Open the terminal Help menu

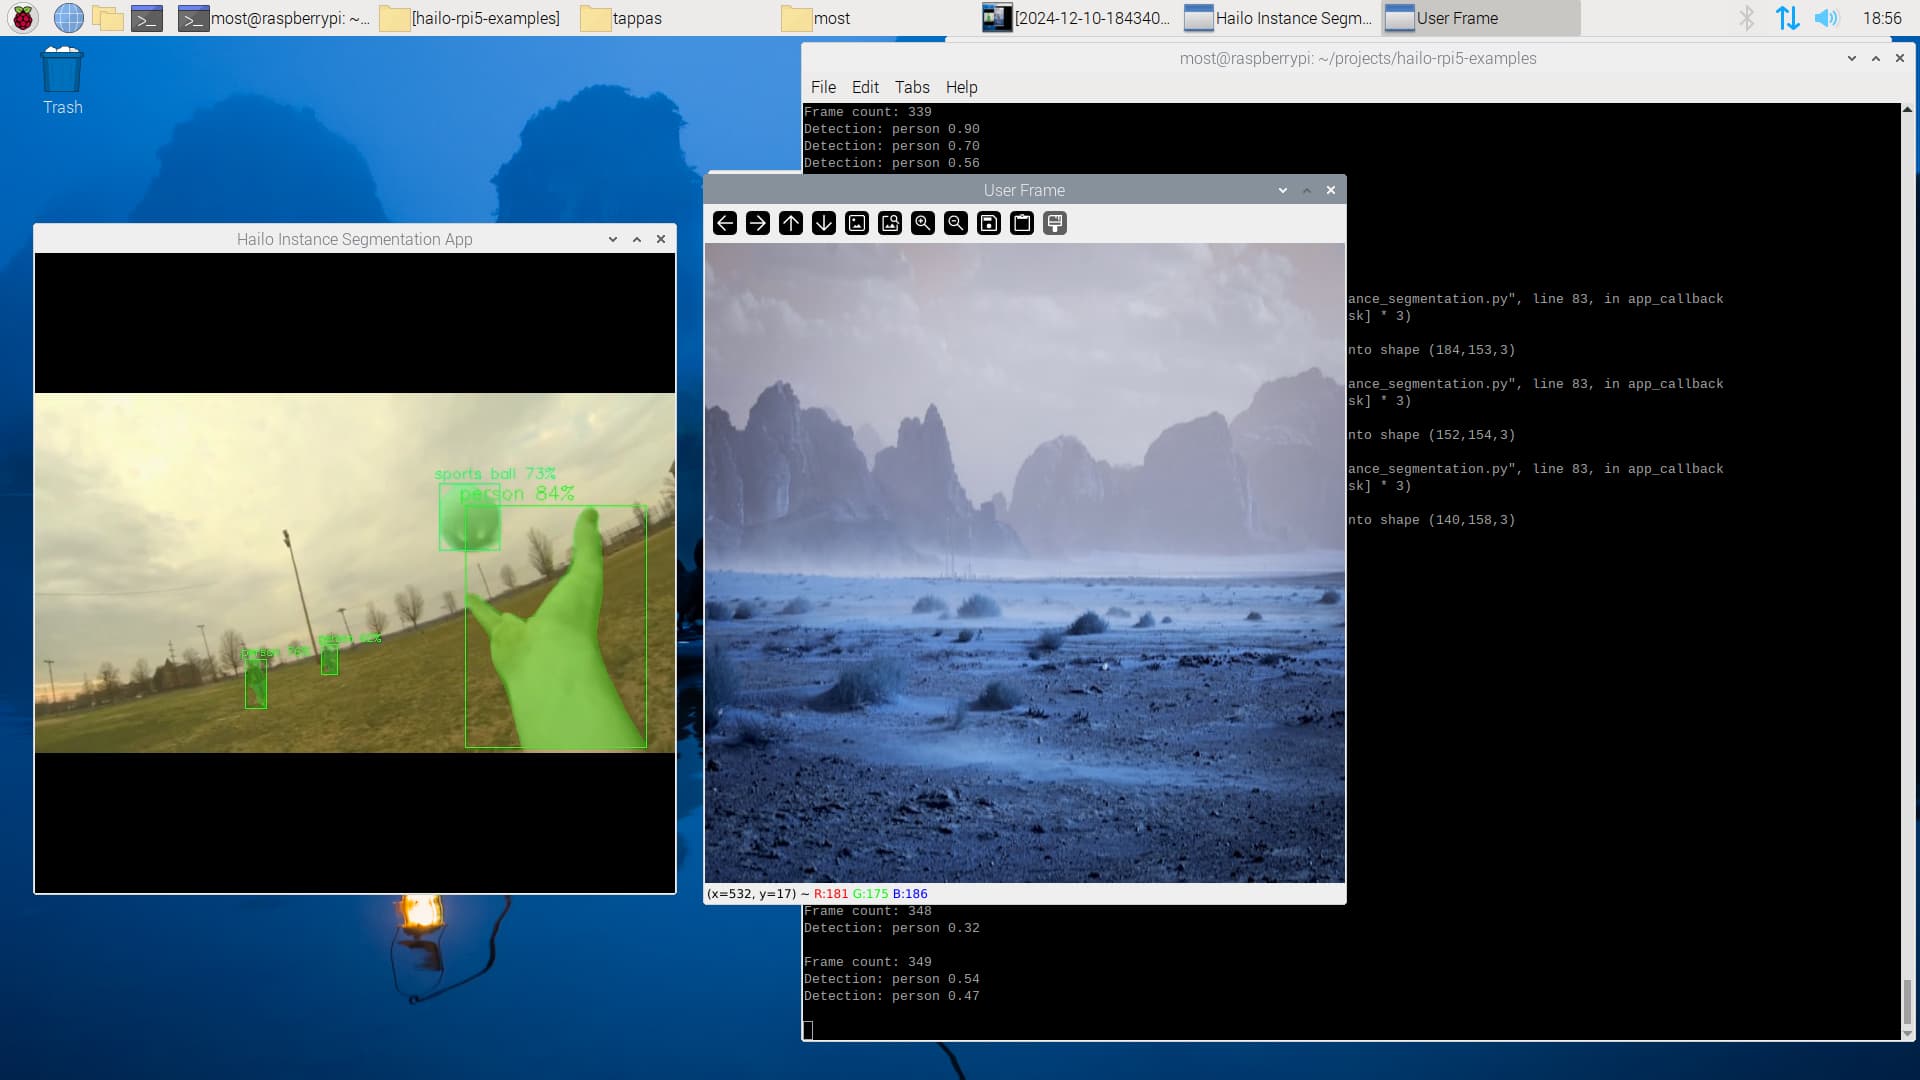pyautogui.click(x=961, y=87)
